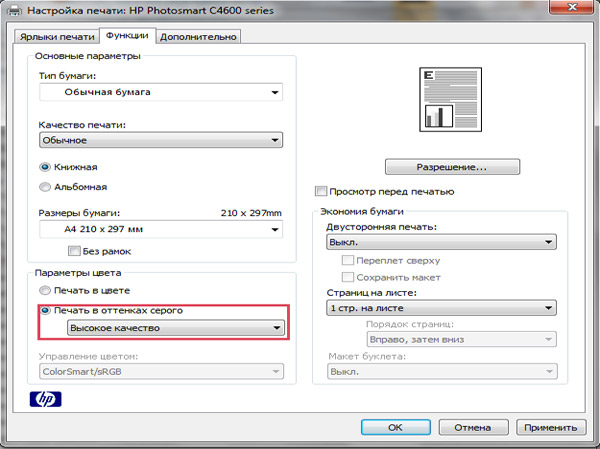Open the Высокое качество grayscale dropdown
The image size is (600, 449).
176,328
